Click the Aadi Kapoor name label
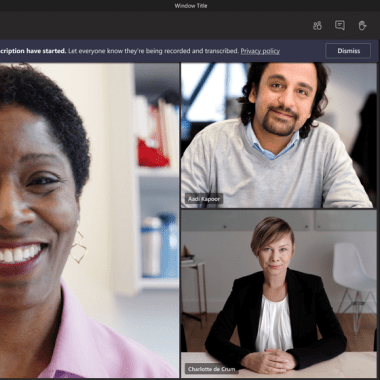The width and height of the screenshot is (380, 380). (x=204, y=199)
